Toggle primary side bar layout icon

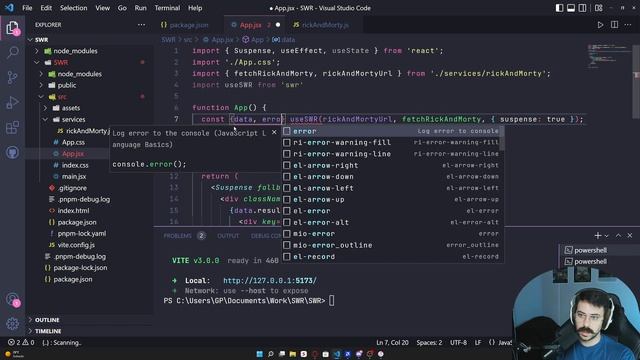click(x=559, y=8)
